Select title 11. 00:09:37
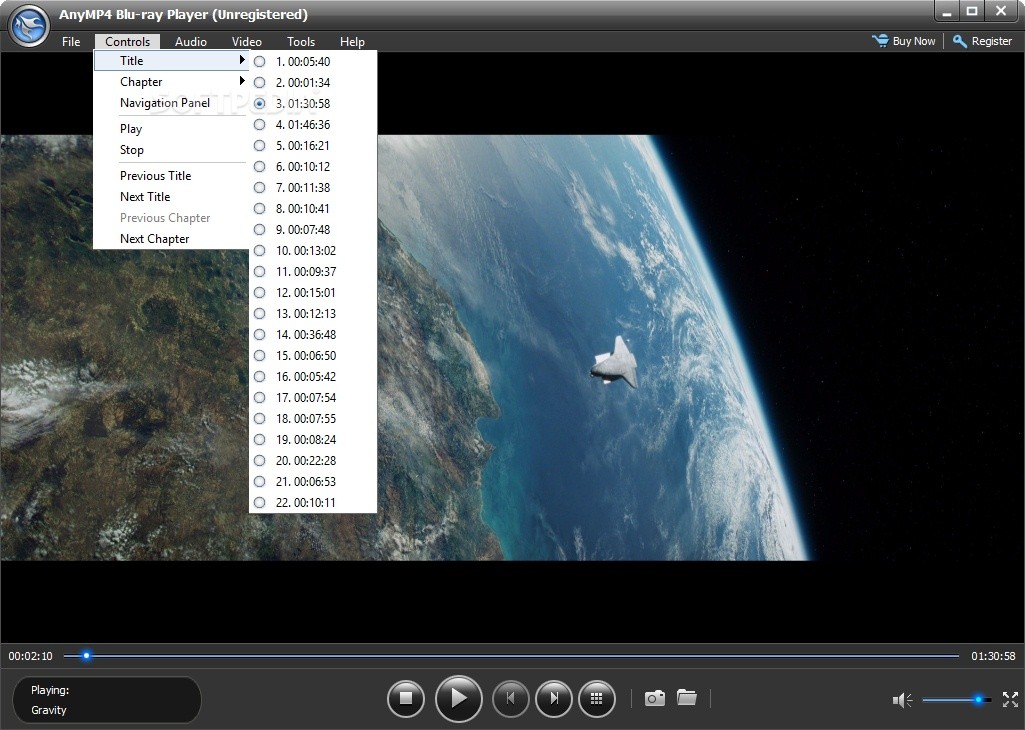1025x730 pixels. point(312,271)
